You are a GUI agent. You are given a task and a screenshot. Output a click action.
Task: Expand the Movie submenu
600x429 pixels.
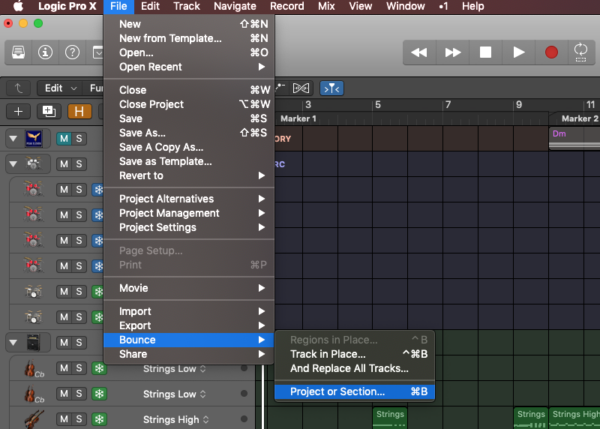[189, 288]
